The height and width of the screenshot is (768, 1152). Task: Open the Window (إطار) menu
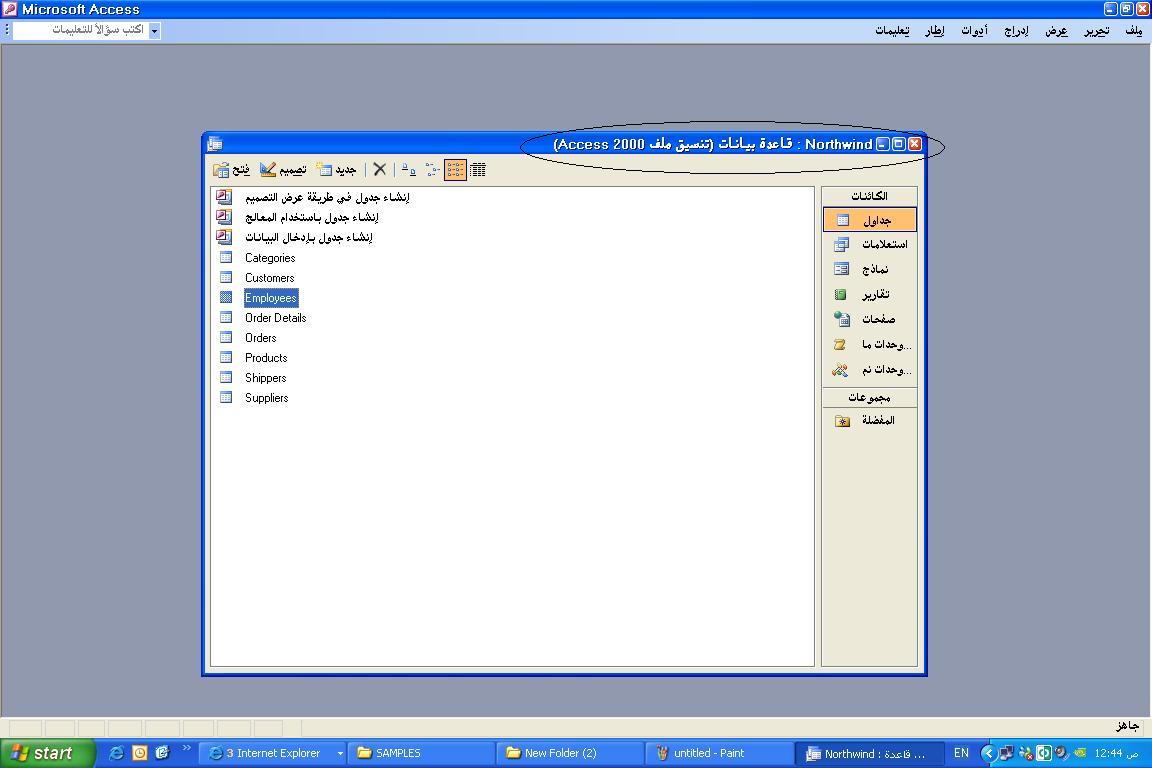coord(935,30)
